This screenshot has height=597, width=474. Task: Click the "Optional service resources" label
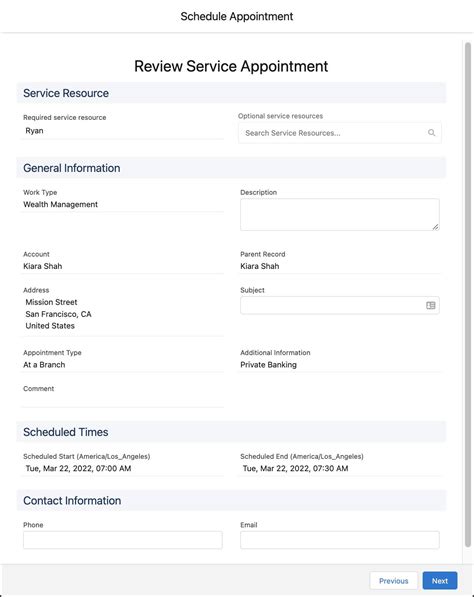(x=281, y=116)
